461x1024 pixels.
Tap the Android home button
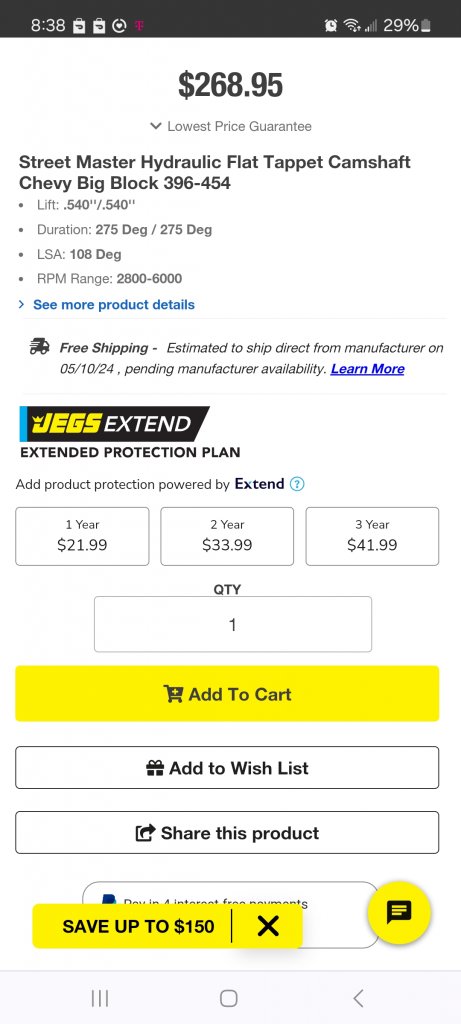[229, 998]
